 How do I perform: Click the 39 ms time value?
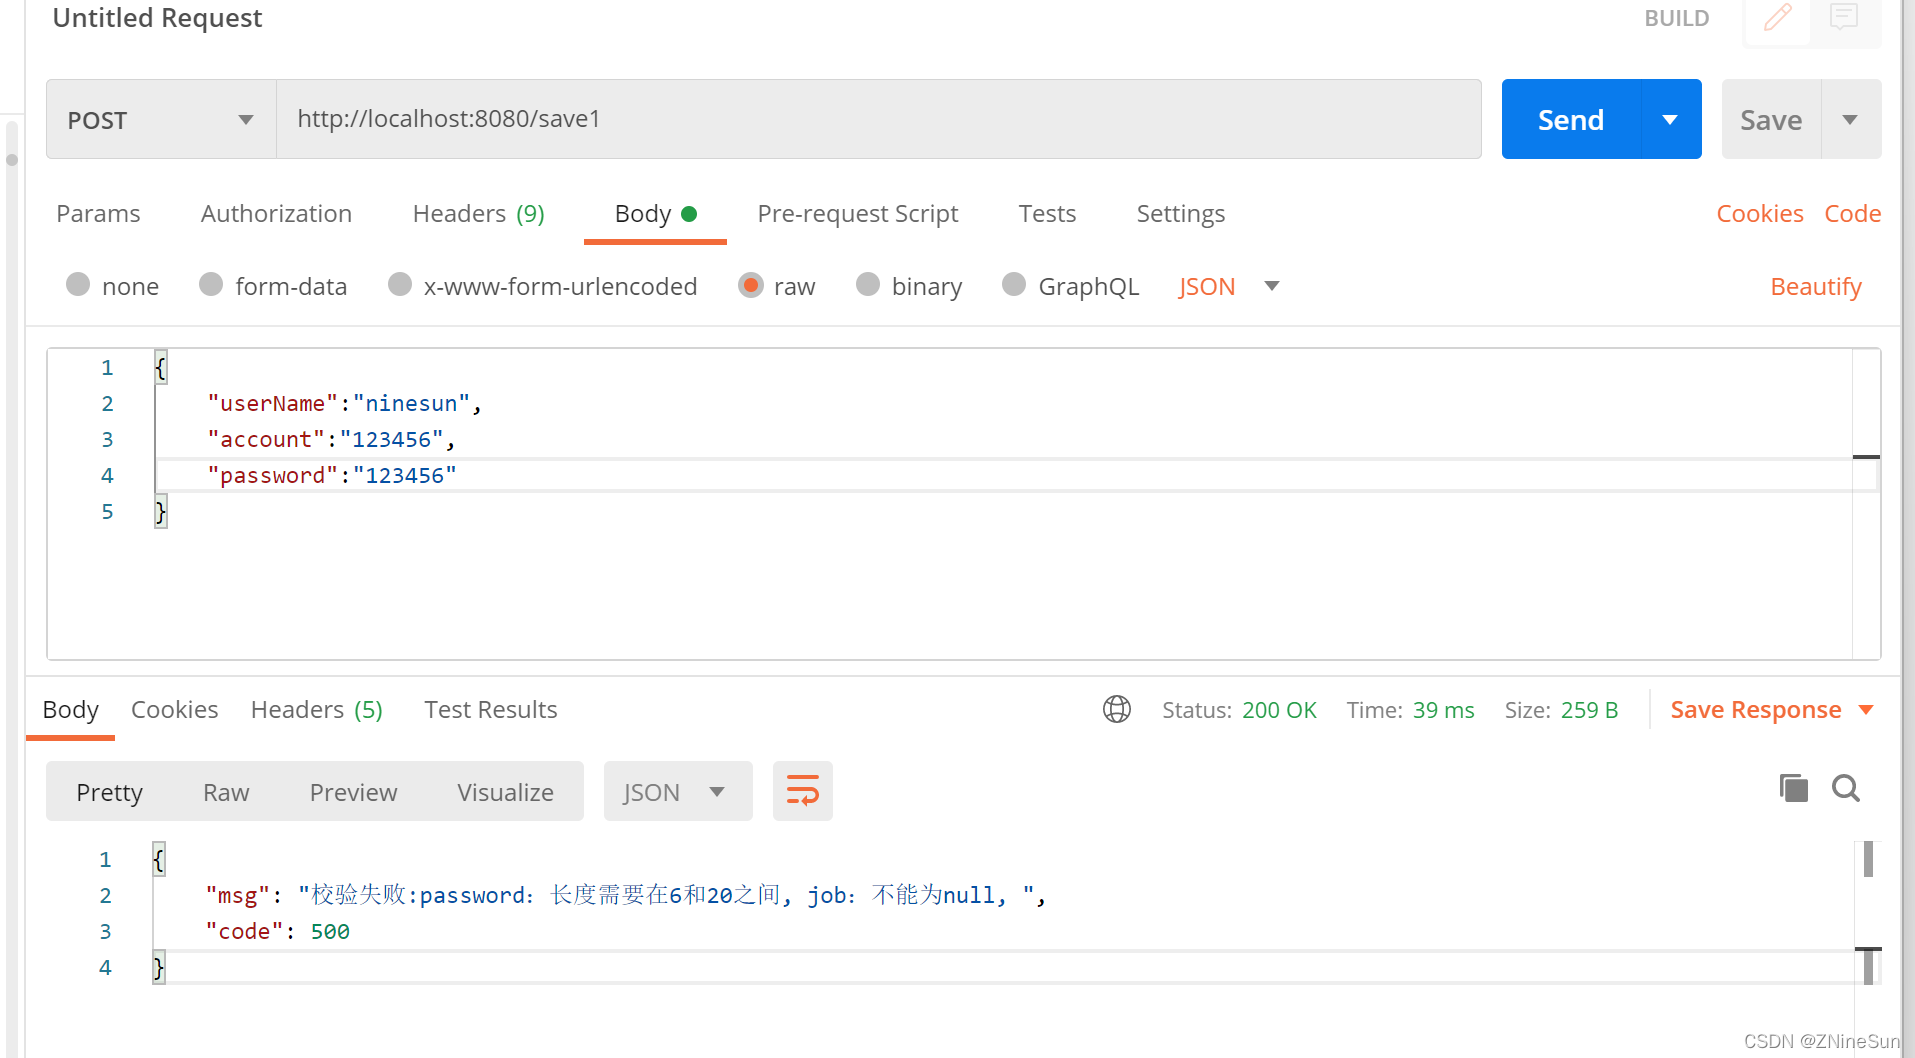pyautogui.click(x=1443, y=710)
